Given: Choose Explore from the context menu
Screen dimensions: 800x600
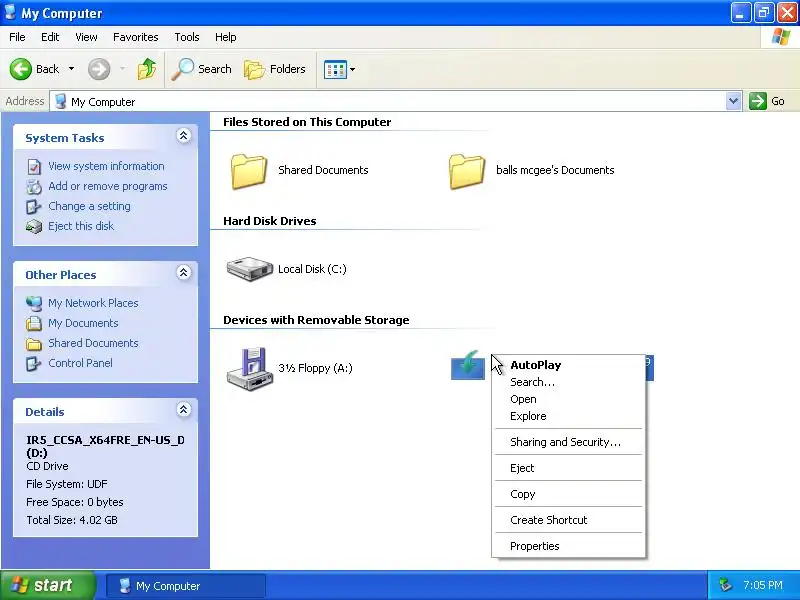Looking at the screenshot, I should click(568, 416).
